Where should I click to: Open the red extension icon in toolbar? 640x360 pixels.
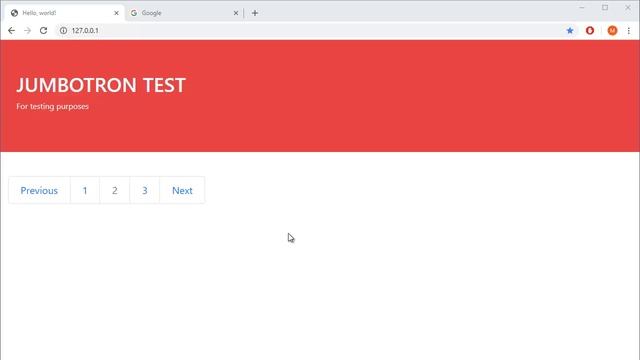[590, 31]
